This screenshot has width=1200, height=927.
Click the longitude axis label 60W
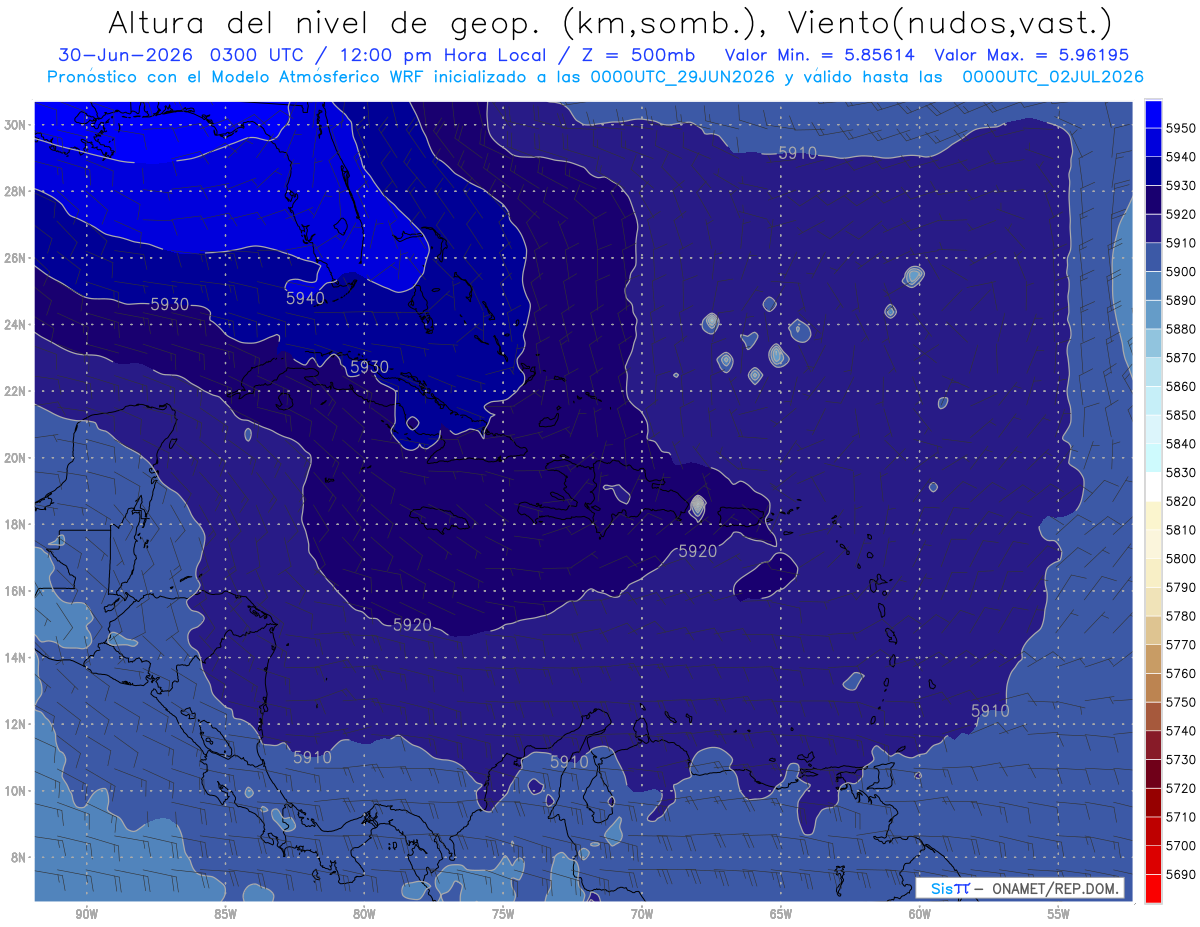[920, 914]
